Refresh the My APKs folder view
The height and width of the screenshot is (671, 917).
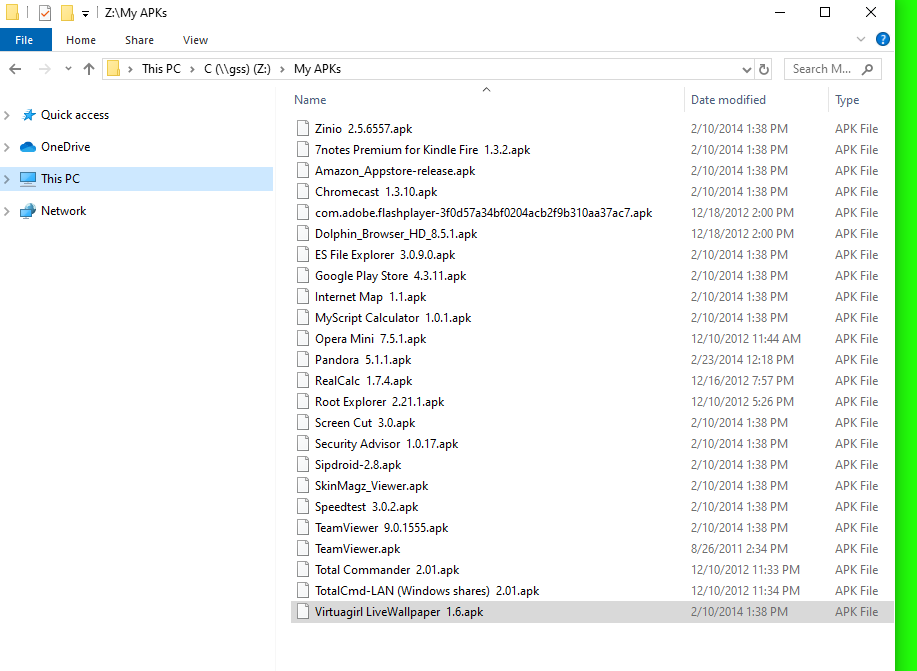[x=765, y=69]
